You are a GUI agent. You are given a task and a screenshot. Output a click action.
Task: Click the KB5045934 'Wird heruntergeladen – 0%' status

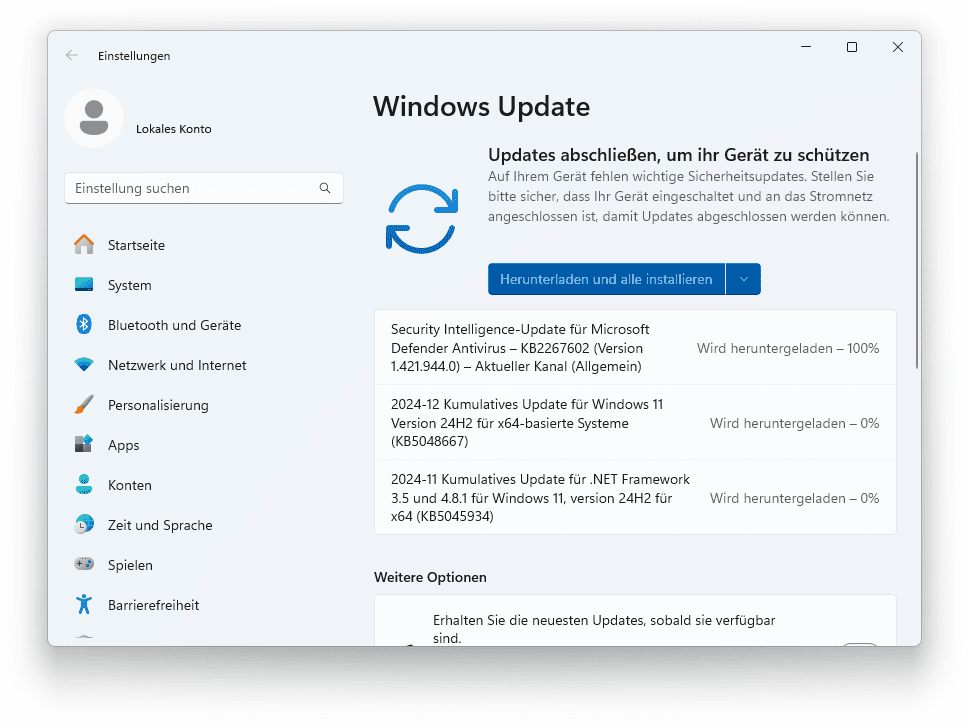[x=794, y=498]
